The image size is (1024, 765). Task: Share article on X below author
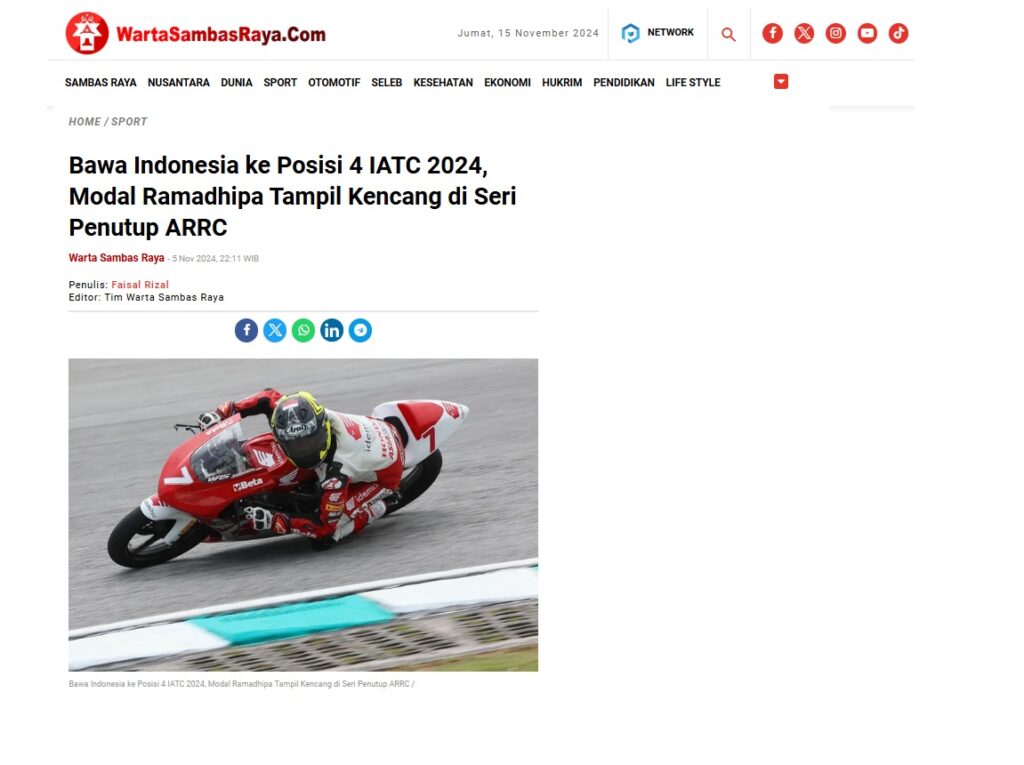[275, 331]
